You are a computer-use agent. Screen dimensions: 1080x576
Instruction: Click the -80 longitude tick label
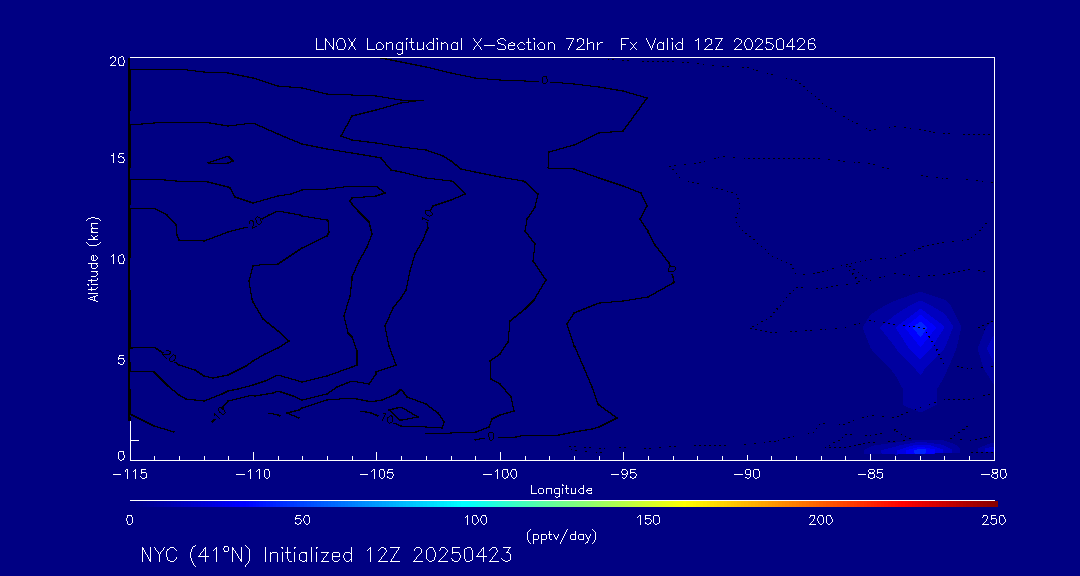(992, 473)
